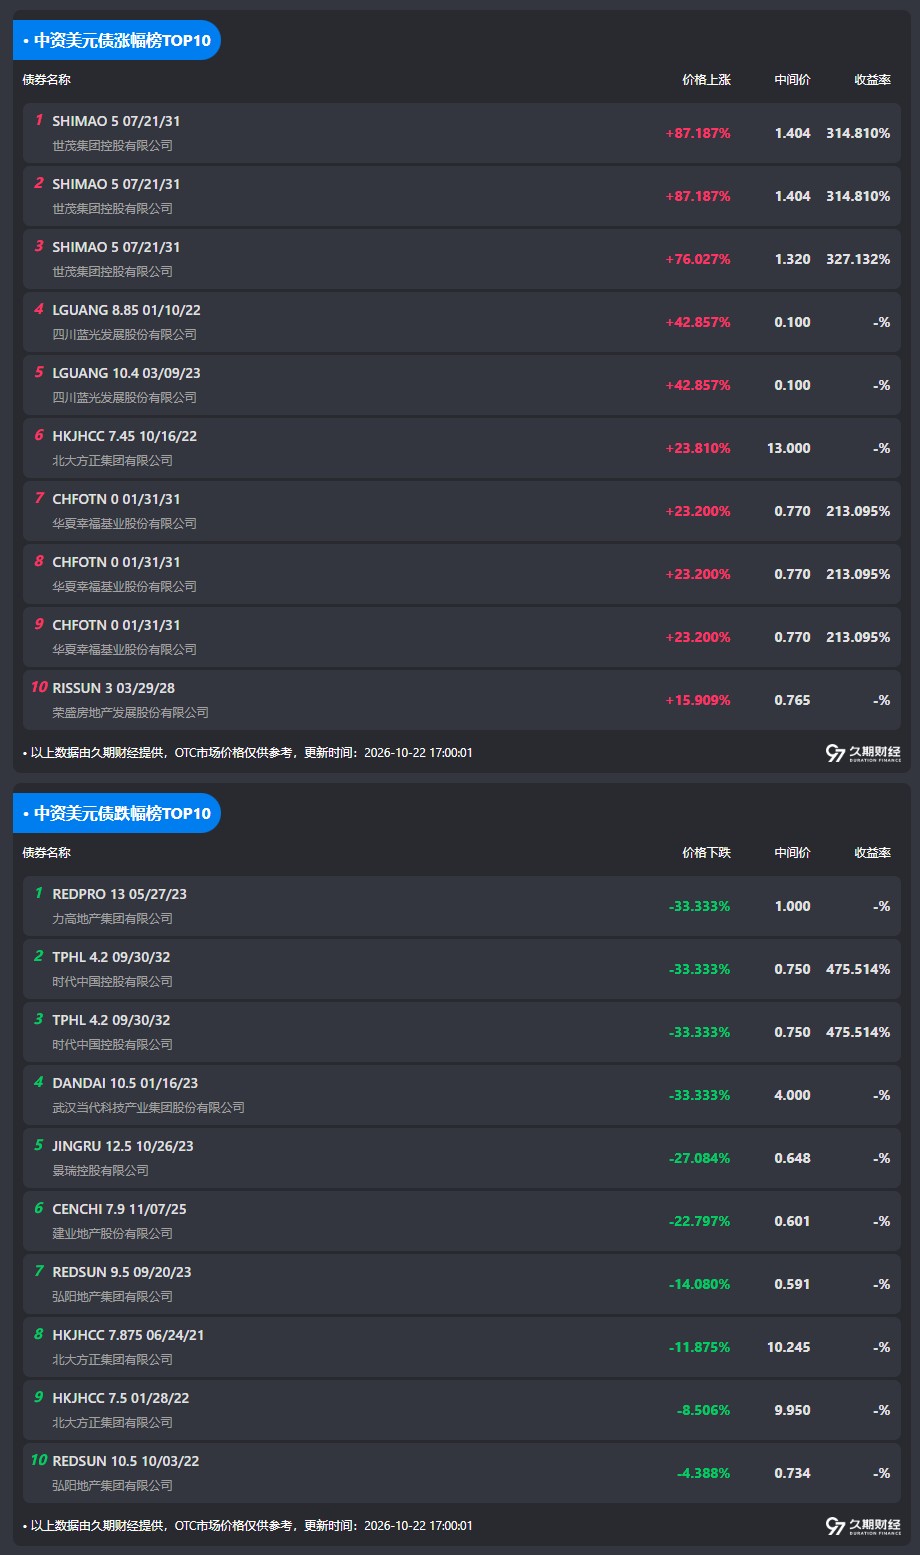Click 收益率 header in the losers table

pos(872,853)
